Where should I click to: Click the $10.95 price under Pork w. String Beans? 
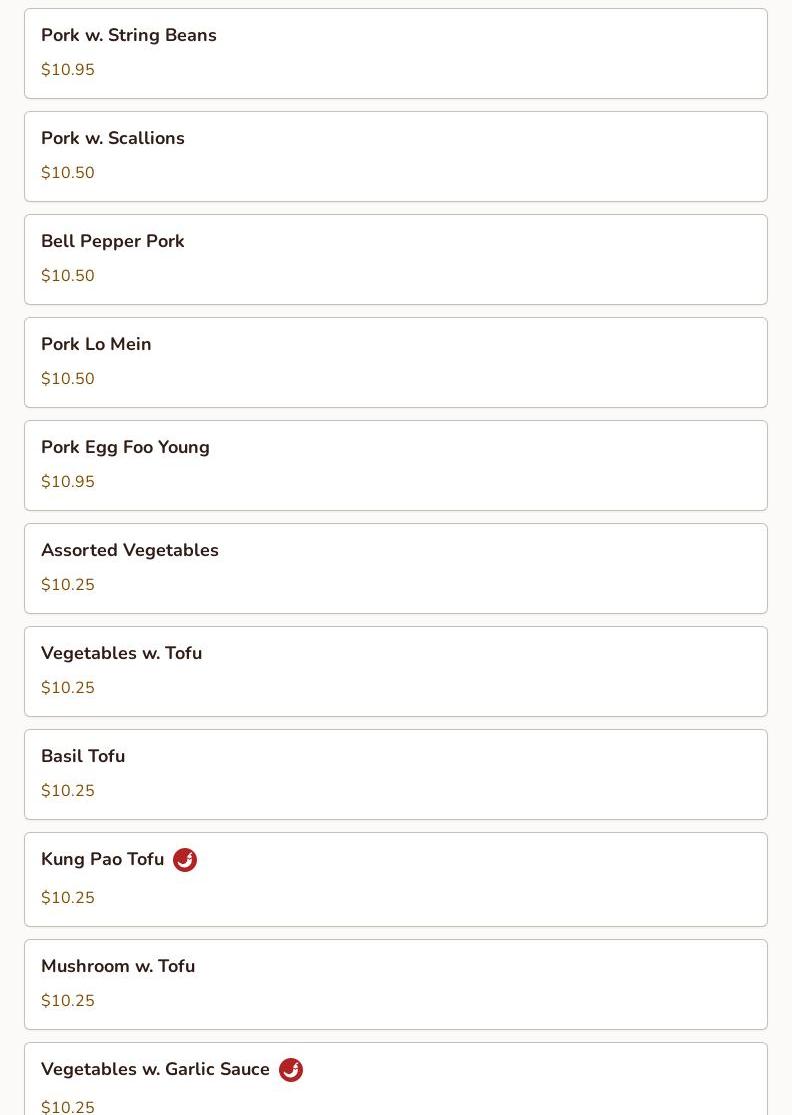pos(68,70)
